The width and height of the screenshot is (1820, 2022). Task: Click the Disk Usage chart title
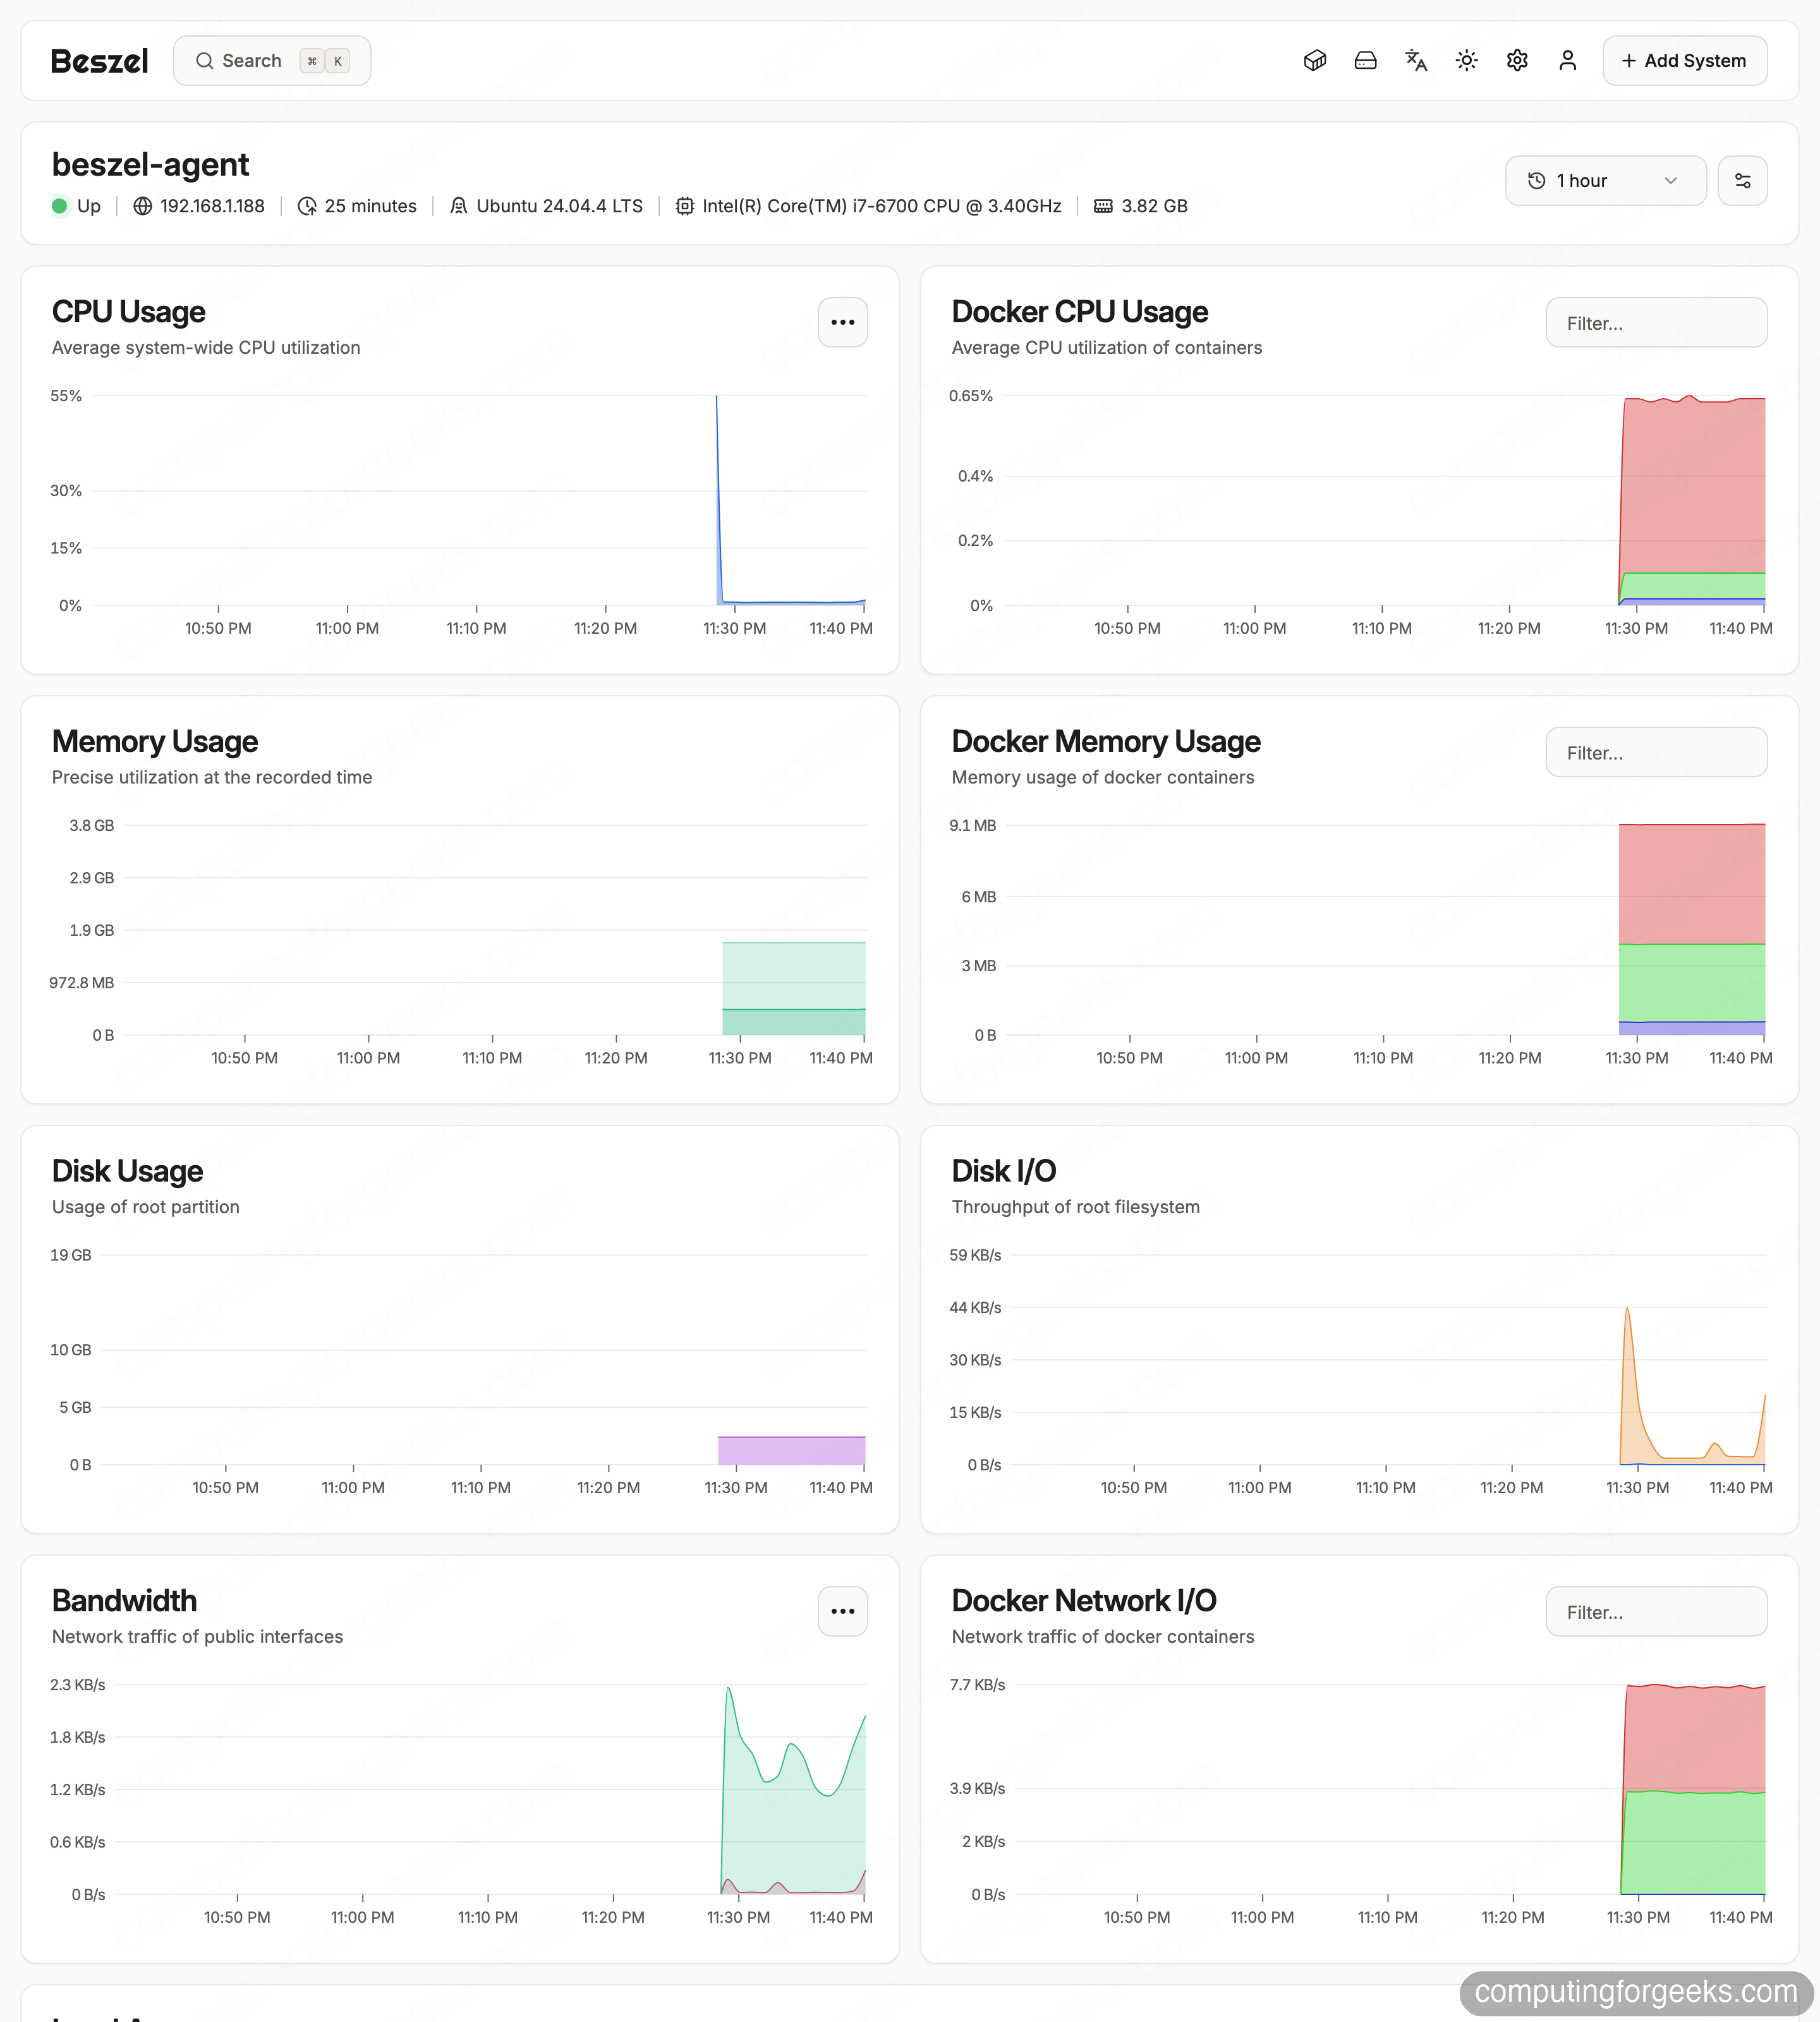(127, 1171)
